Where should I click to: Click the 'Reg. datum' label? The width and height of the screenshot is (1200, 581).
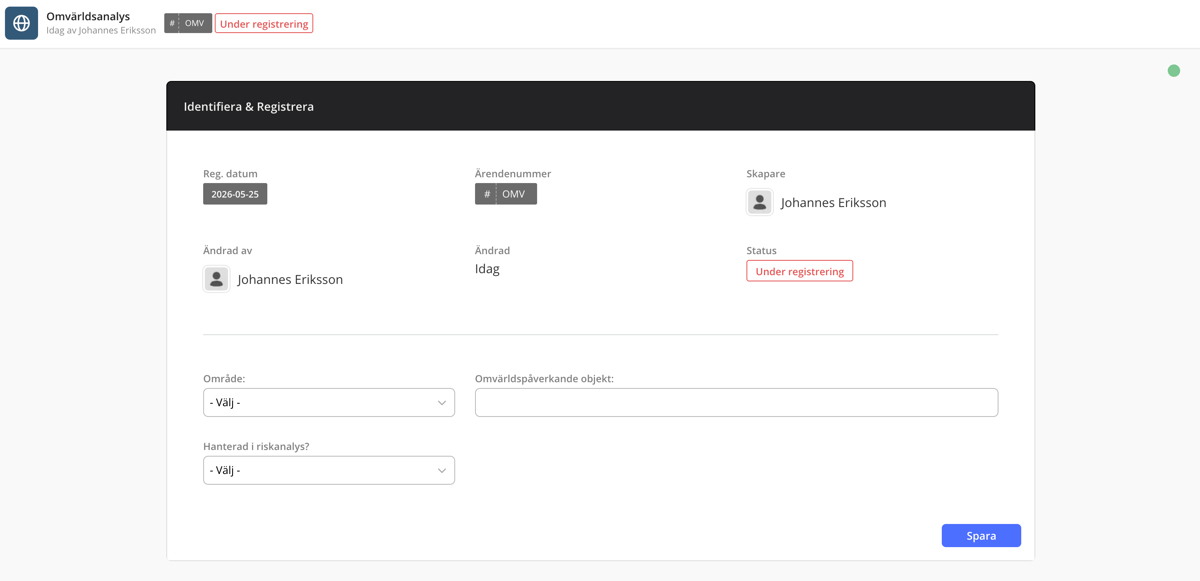coord(230,173)
